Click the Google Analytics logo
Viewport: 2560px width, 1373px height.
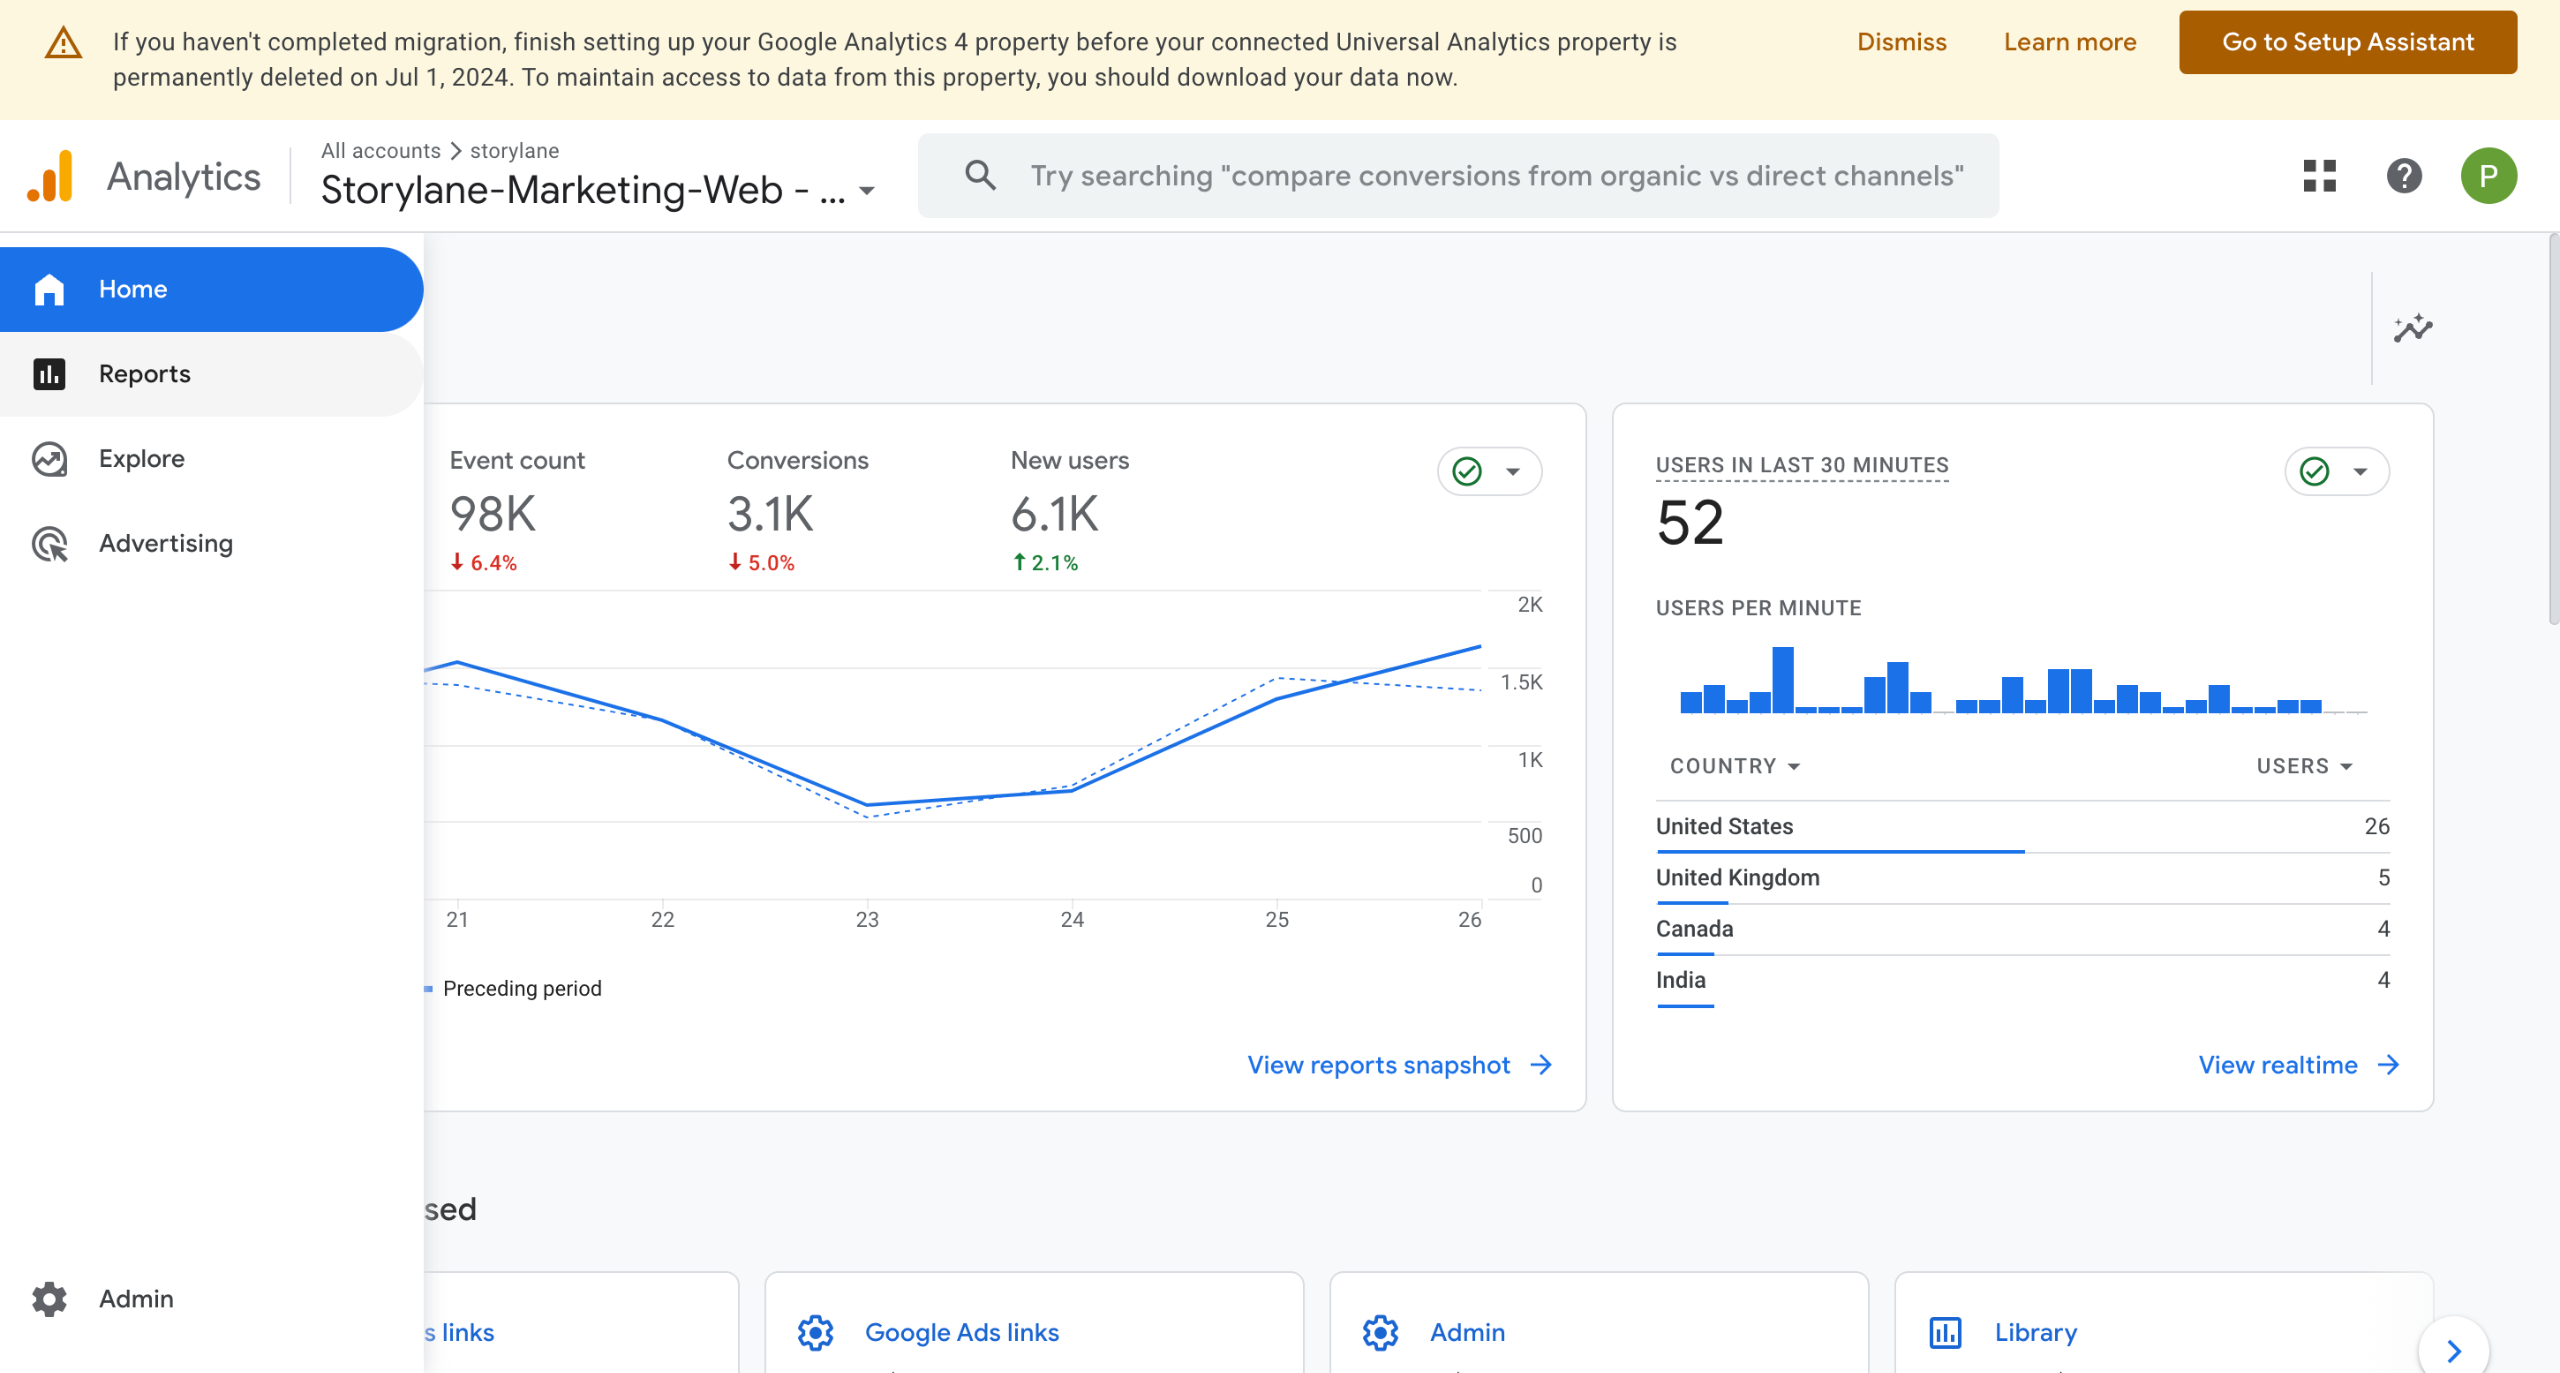tap(50, 176)
